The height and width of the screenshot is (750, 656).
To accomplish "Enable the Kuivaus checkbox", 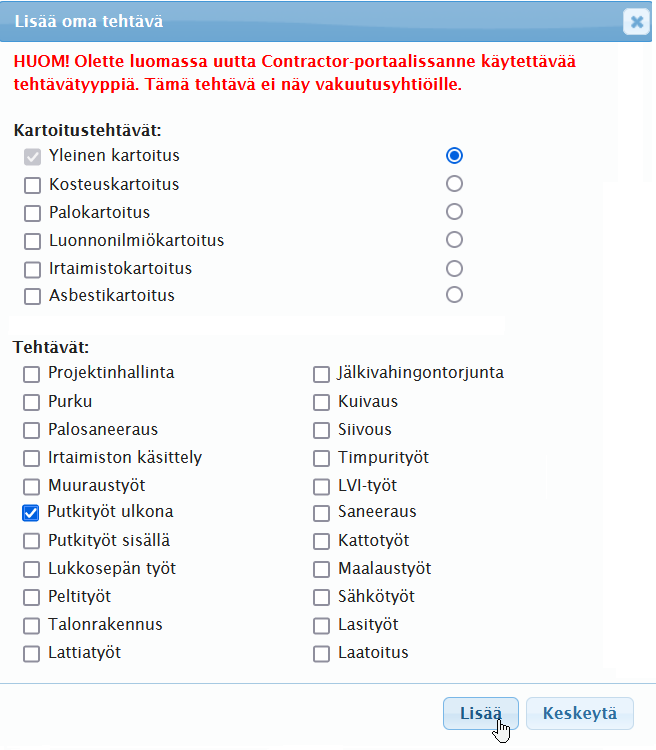I will coord(321,403).
